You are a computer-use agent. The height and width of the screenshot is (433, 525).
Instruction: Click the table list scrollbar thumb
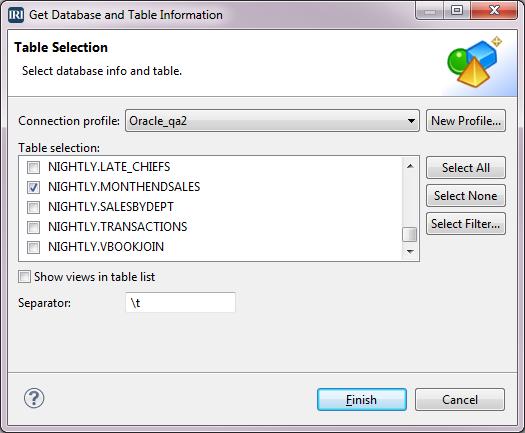tap(410, 234)
